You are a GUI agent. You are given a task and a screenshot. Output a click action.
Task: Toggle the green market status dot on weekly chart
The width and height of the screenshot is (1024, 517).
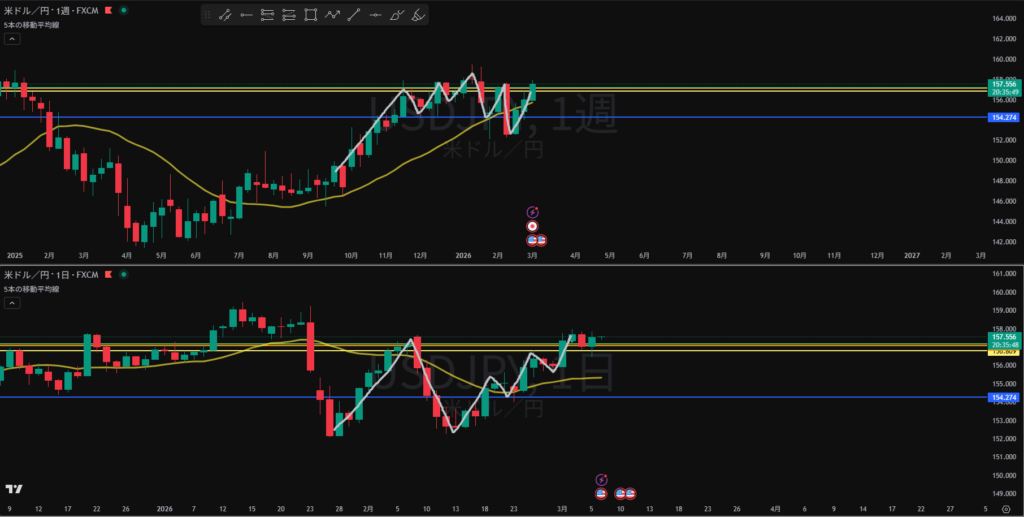pyautogui.click(x=122, y=9)
